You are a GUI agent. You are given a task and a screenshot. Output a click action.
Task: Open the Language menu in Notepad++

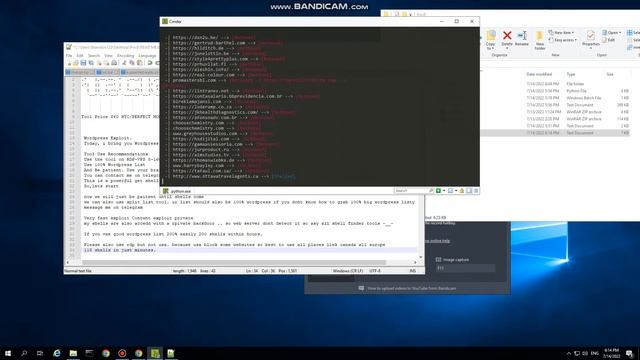tap(147, 56)
